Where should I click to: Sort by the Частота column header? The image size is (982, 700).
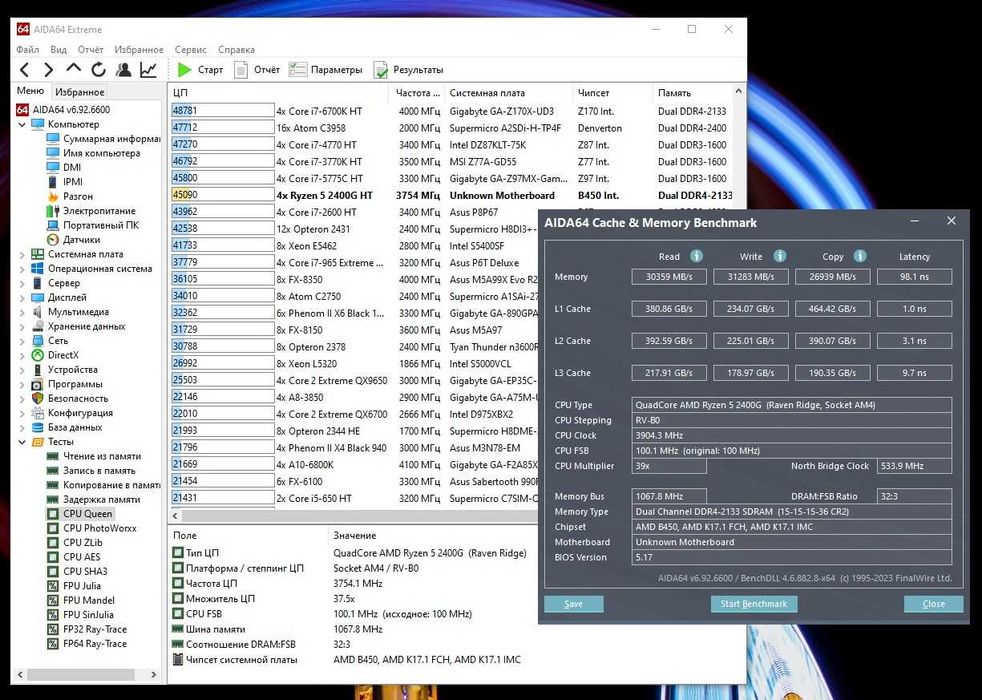point(416,93)
